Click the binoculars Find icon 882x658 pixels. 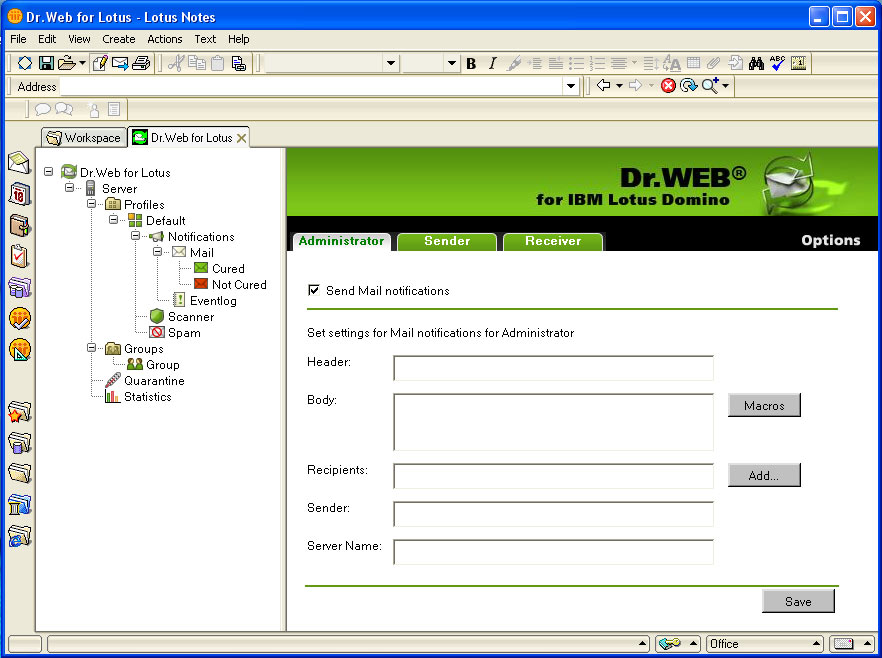click(x=756, y=64)
